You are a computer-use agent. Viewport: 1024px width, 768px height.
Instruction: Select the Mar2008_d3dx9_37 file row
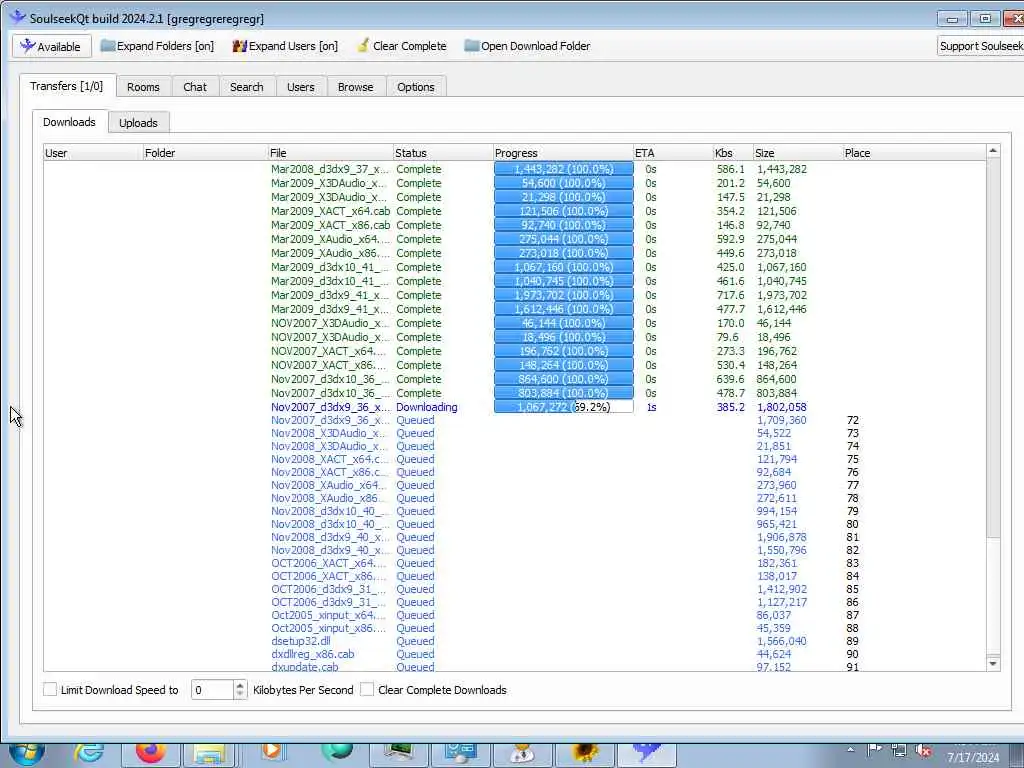330,169
